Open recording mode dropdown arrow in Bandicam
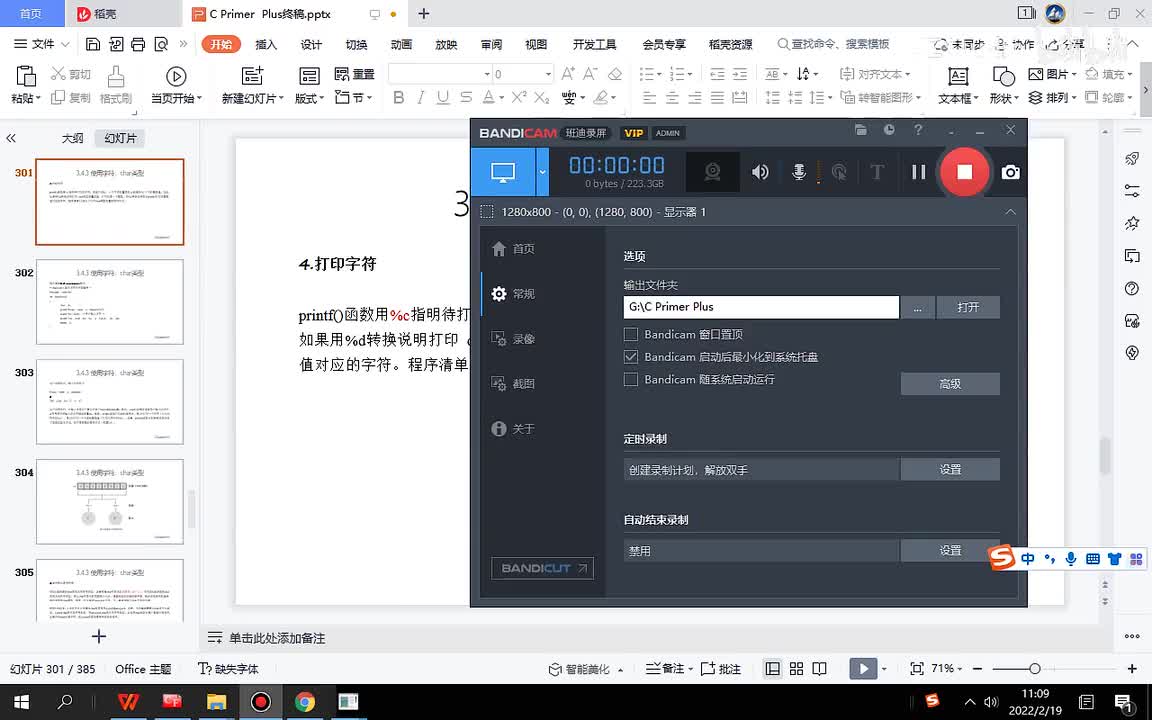 542,172
